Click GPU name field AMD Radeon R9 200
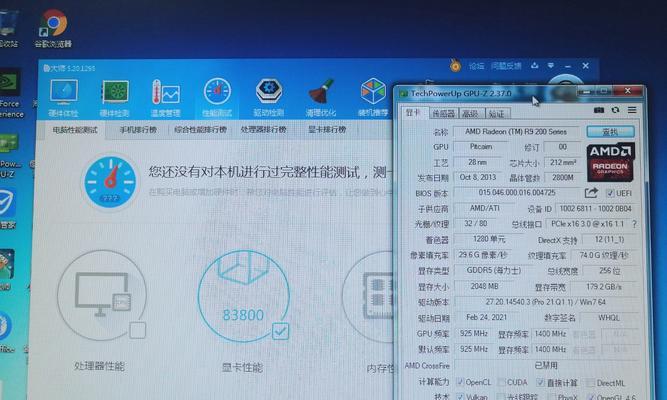The height and width of the screenshot is (400, 667). tap(516, 132)
